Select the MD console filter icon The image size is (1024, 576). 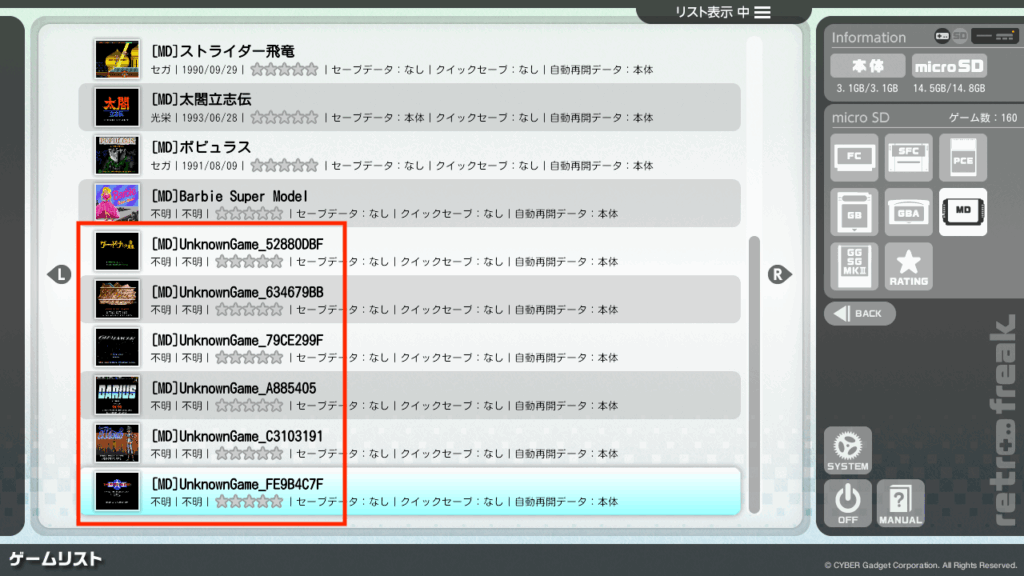click(x=962, y=212)
